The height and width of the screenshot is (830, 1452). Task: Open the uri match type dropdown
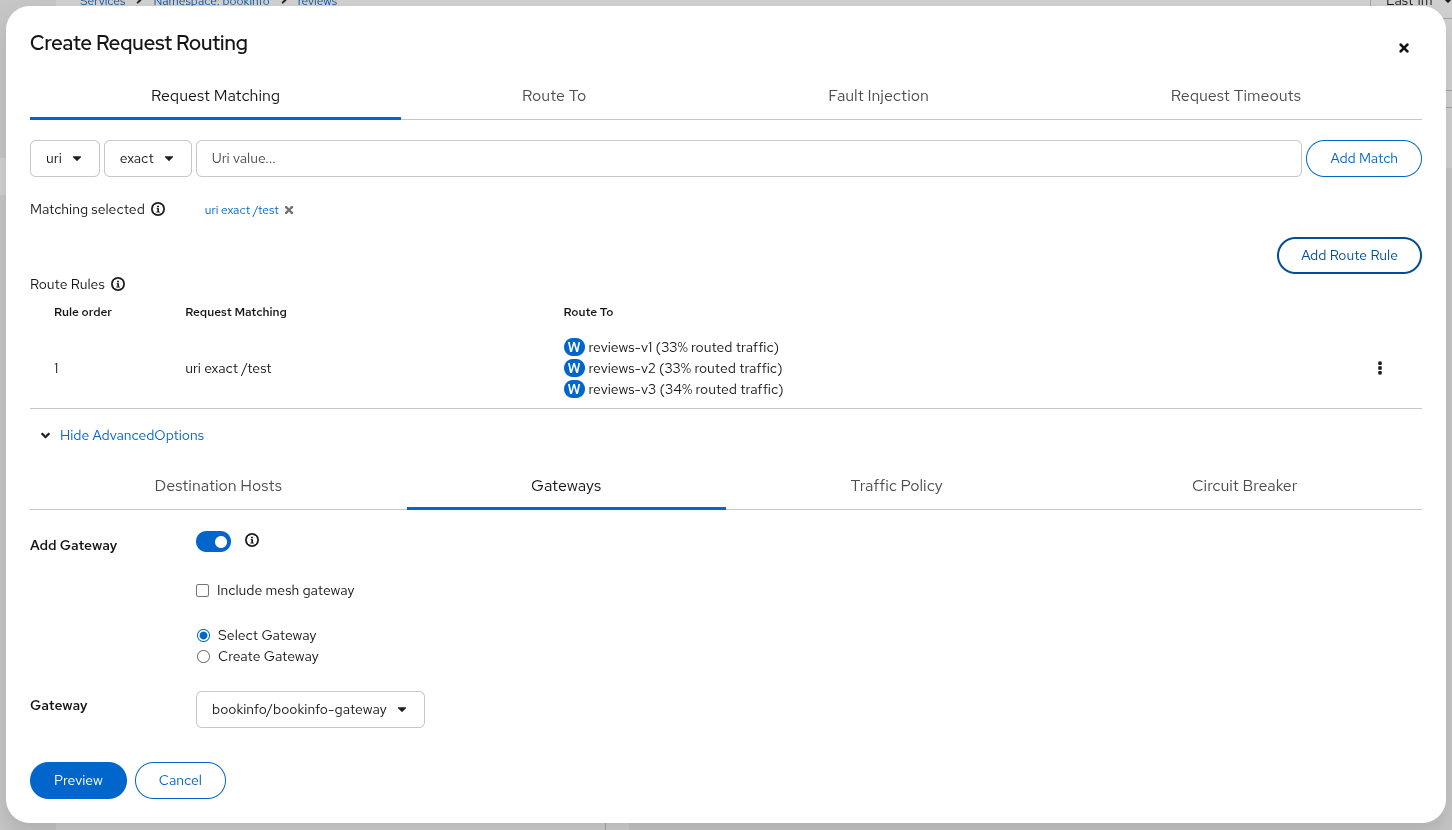tap(65, 158)
